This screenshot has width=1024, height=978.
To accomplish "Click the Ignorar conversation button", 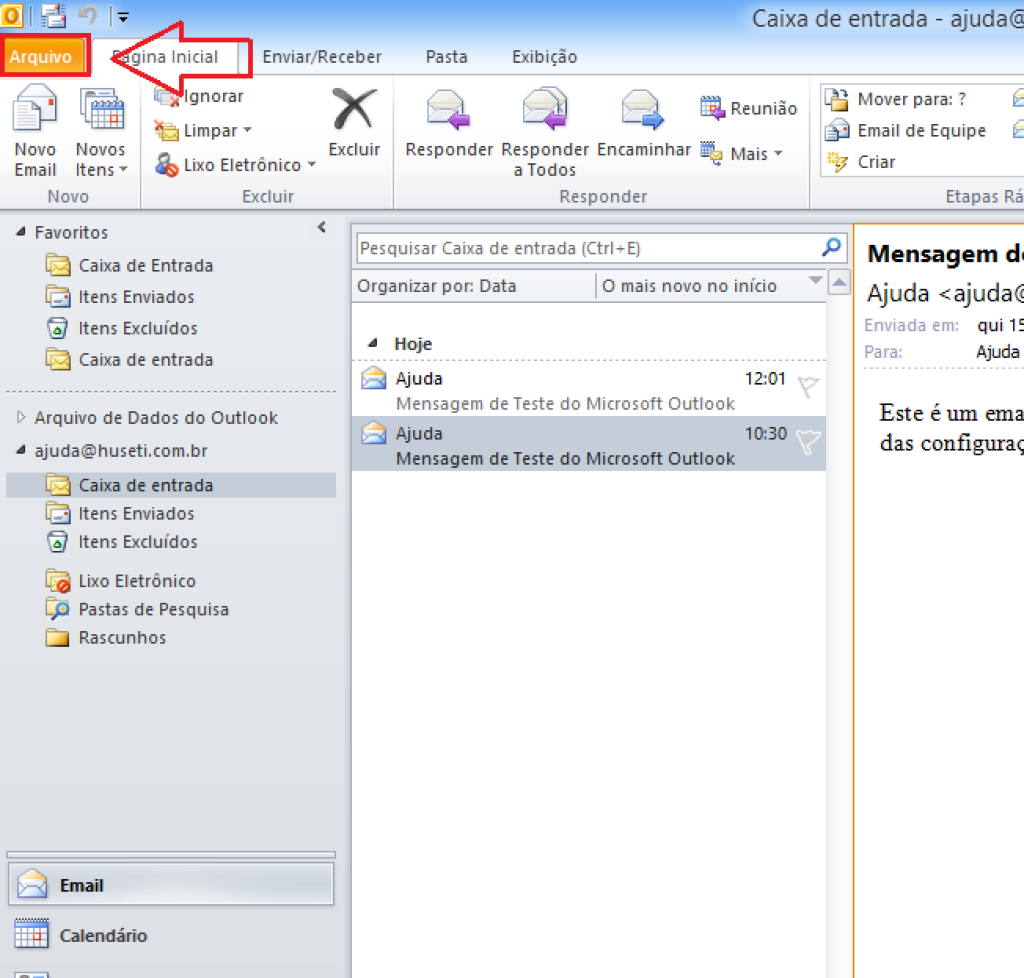I will pos(199,97).
